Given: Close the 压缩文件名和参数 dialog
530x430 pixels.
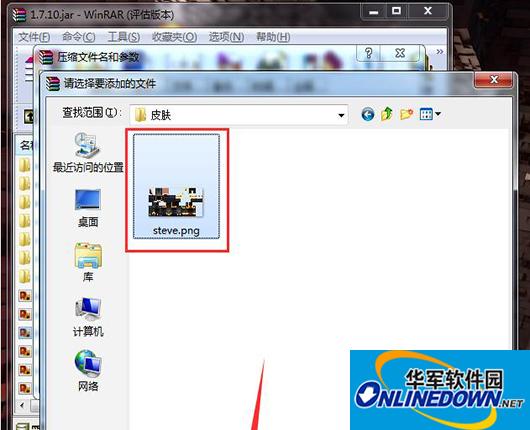Looking at the screenshot, I should click(x=400, y=53).
